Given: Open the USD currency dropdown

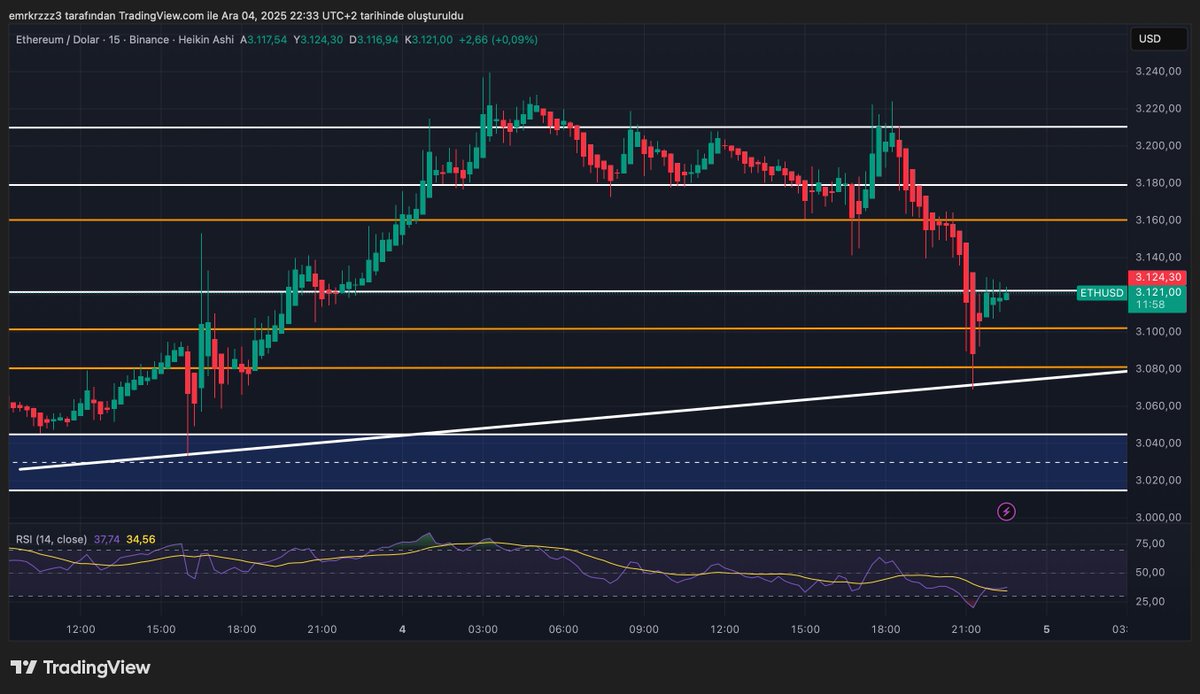Looking at the screenshot, I should coord(1159,38).
